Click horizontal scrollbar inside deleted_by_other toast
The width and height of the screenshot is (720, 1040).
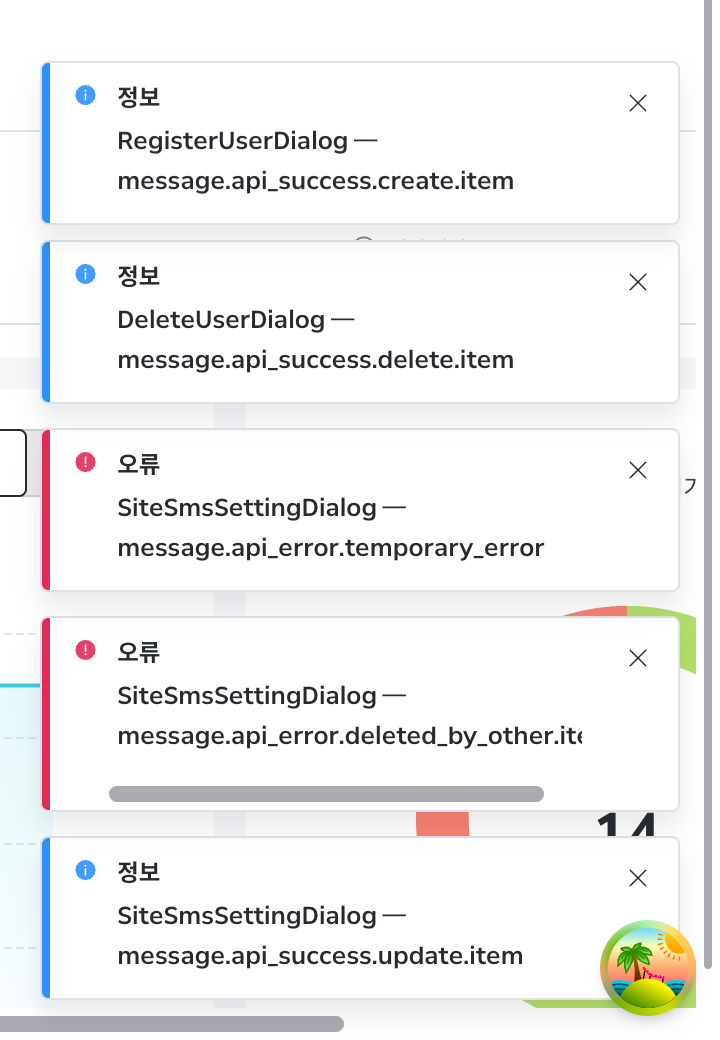[326, 794]
